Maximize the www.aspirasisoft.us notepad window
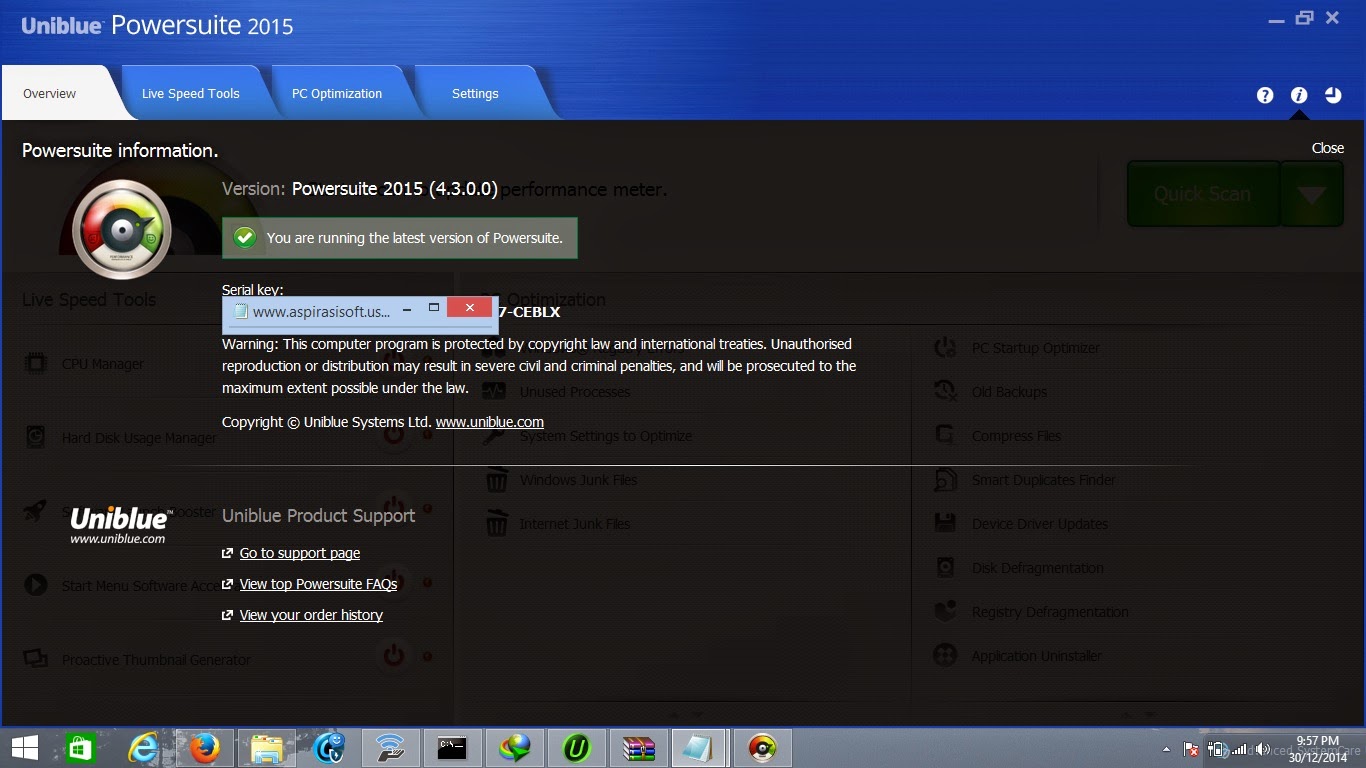The height and width of the screenshot is (768, 1366). tap(434, 309)
